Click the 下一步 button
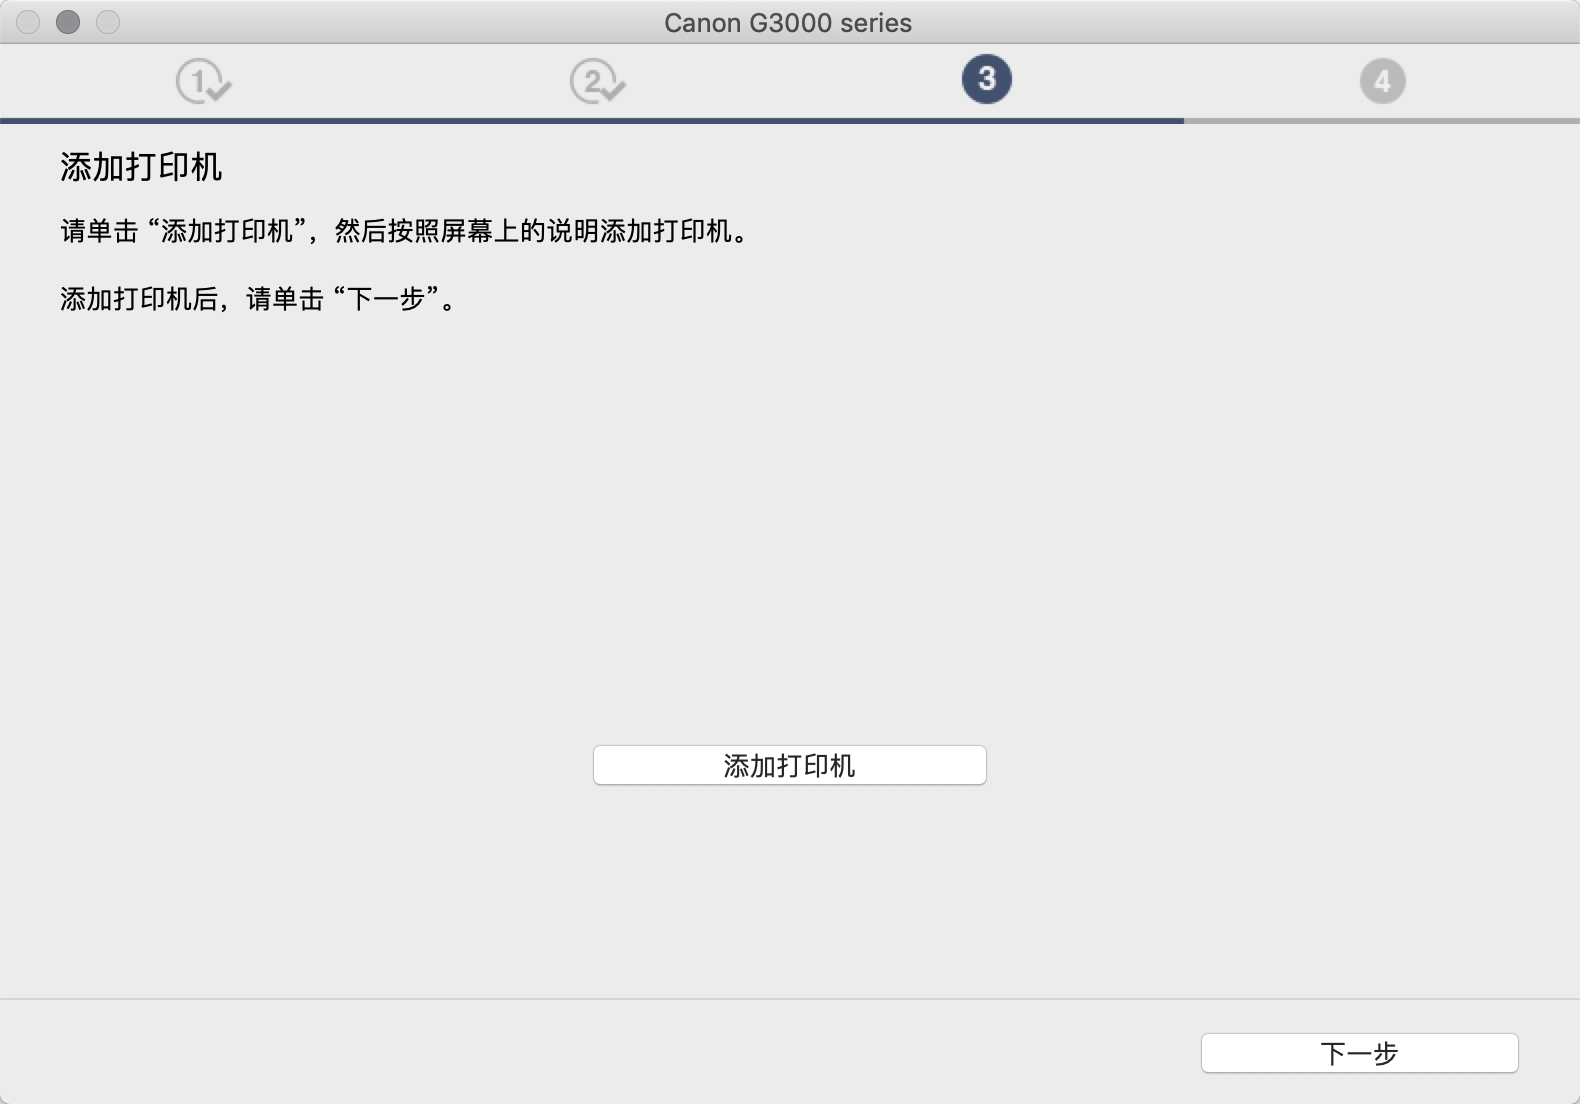1580x1104 pixels. (x=1359, y=1053)
